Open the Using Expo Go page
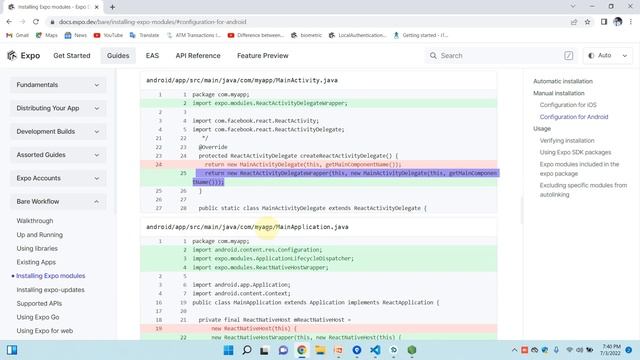 (x=38, y=317)
